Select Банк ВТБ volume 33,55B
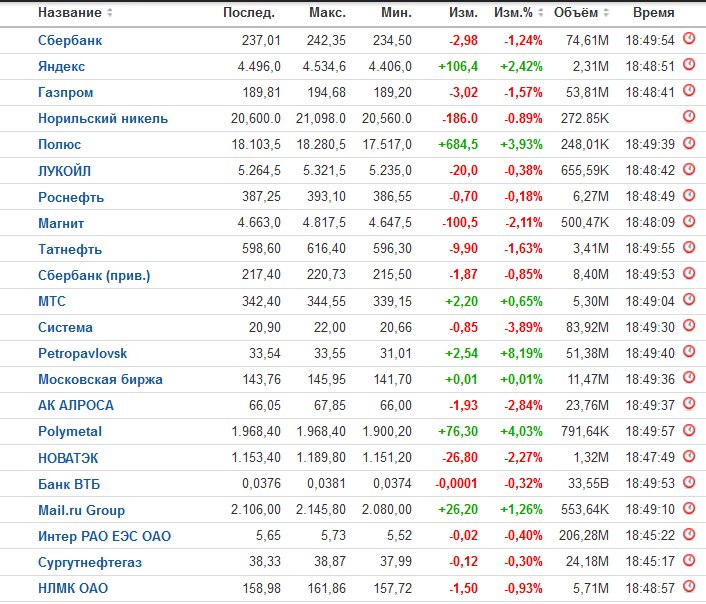Screen dimensions: 706x604 [x=588, y=484]
